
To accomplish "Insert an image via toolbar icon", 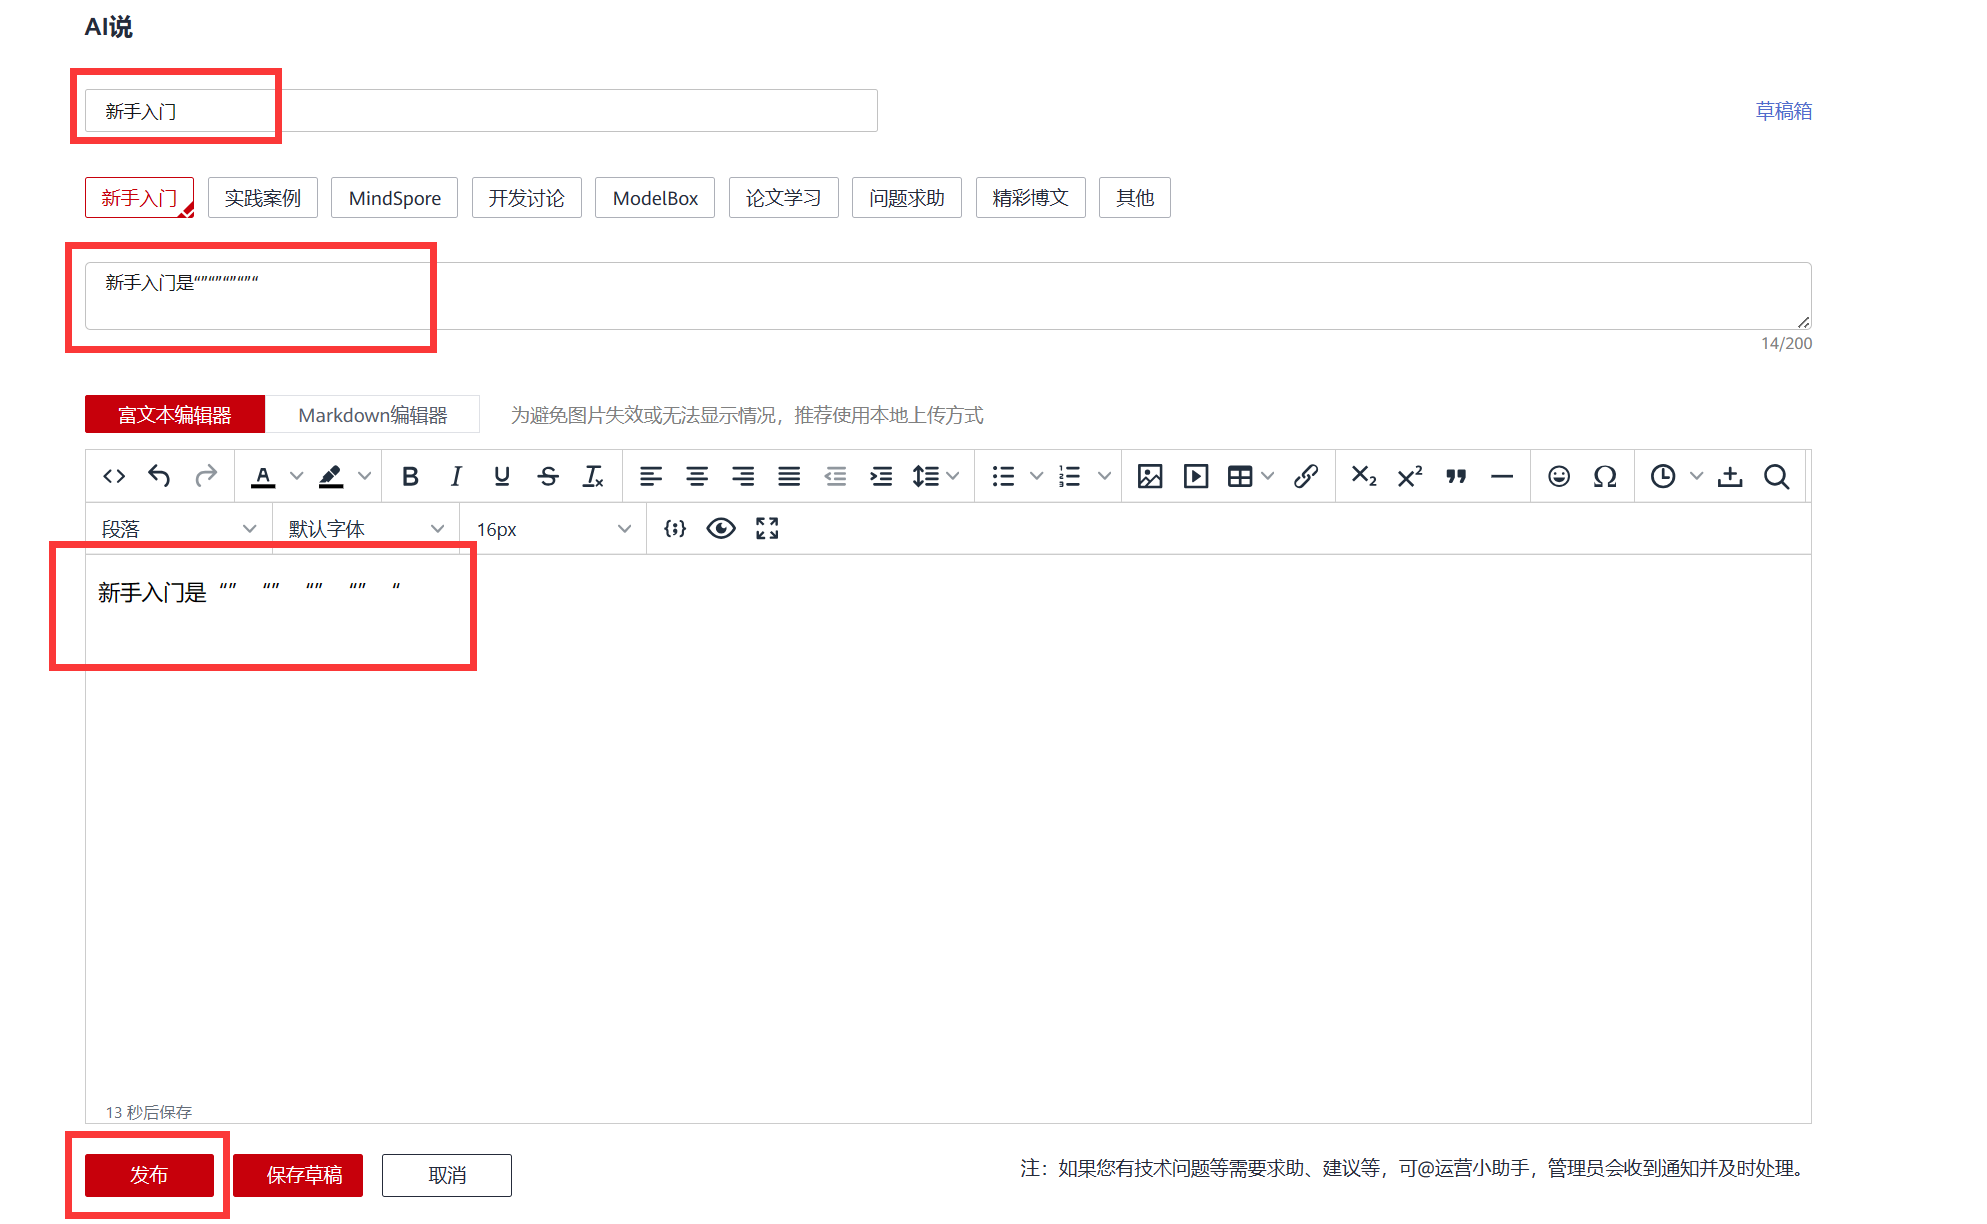I will click(x=1150, y=476).
